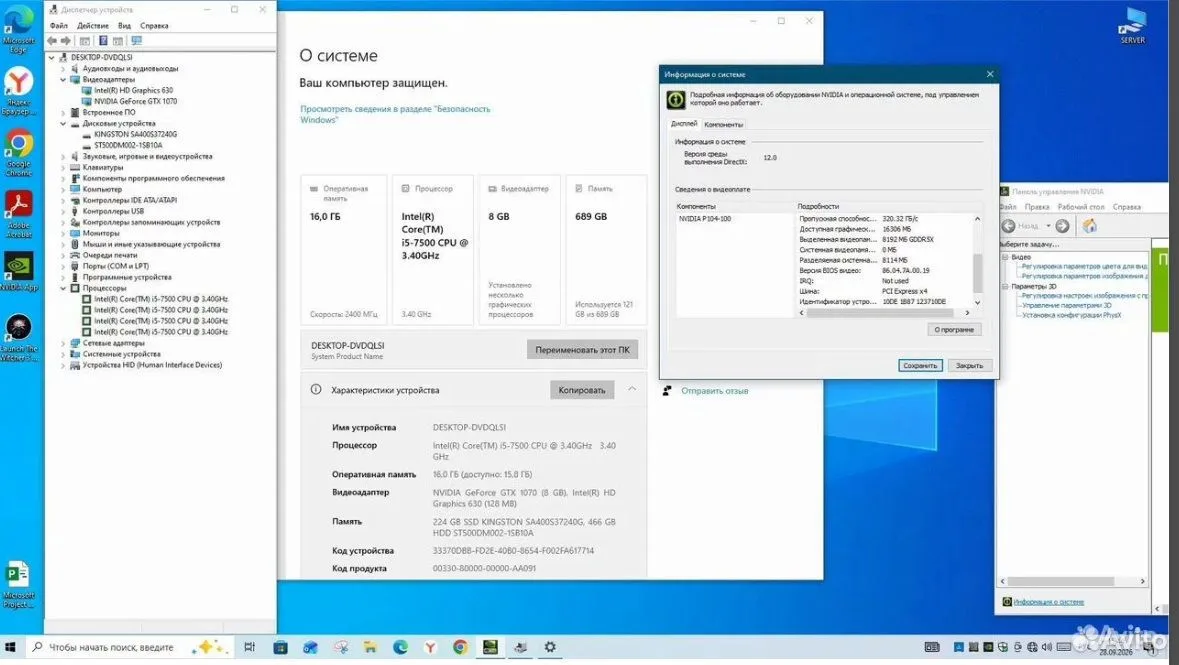Open Управление параметрами 3D task
Screen dimensions: 1179x665
[x=1066, y=305]
